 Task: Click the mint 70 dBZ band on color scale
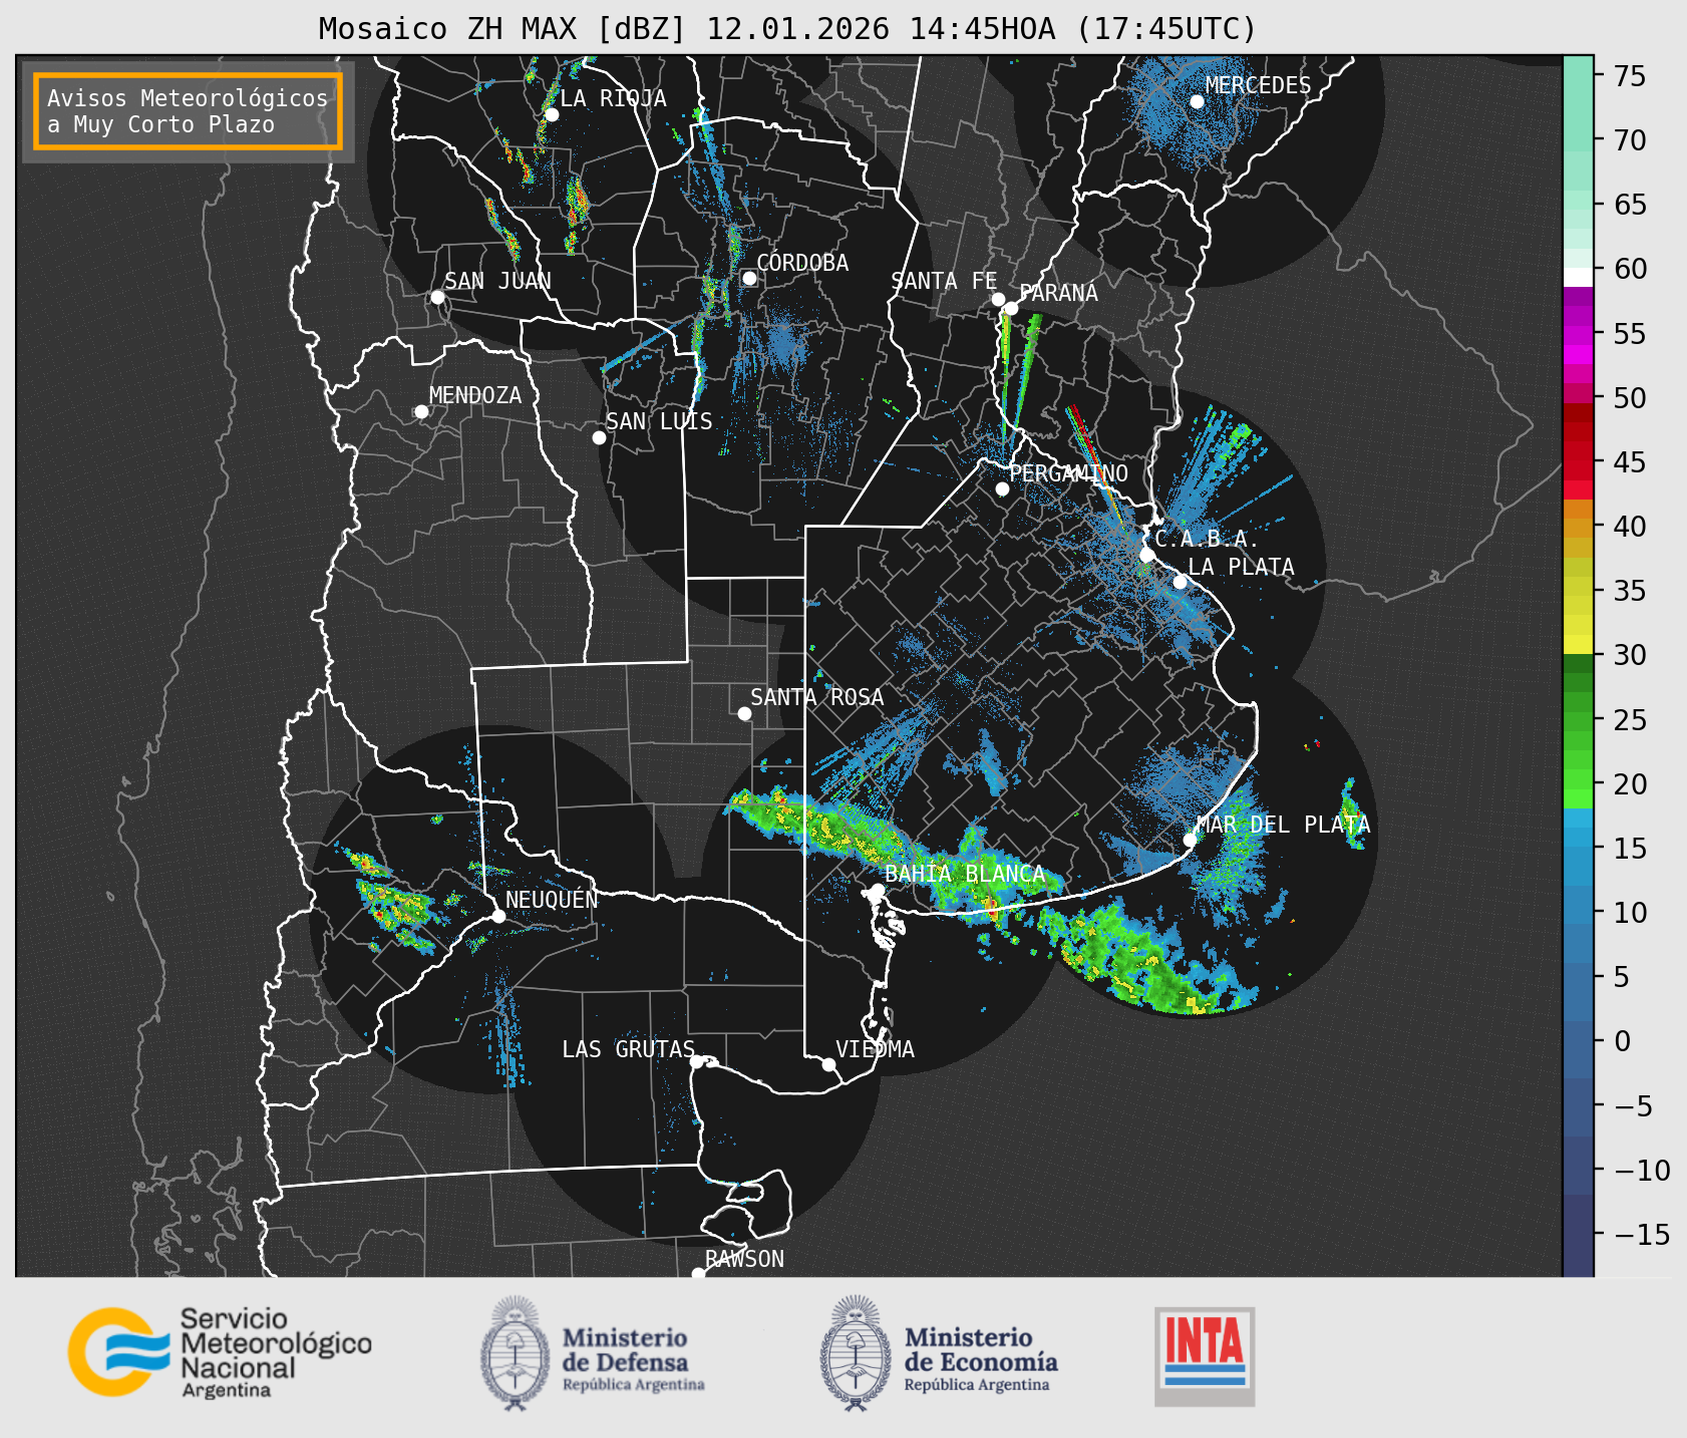click(1577, 140)
